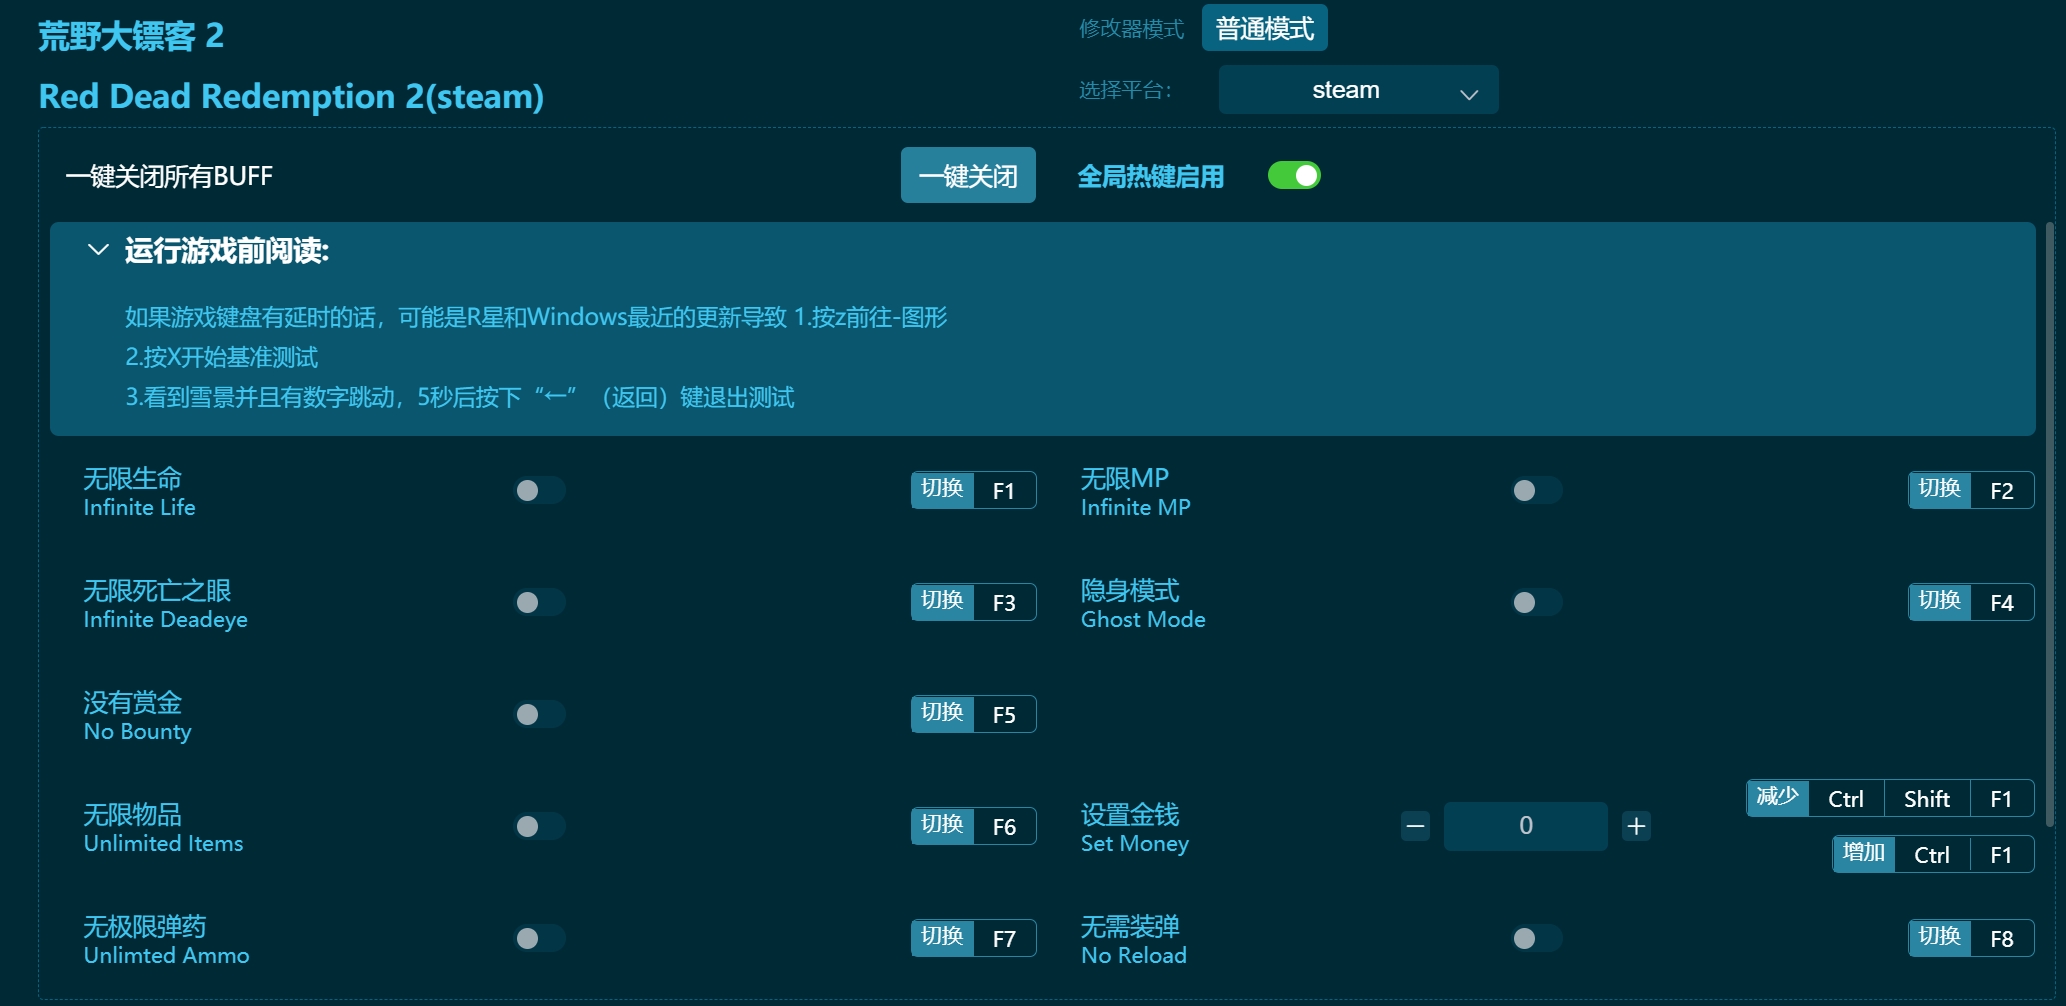This screenshot has height=1006, width=2066.
Task: Decrease Set Money with the minus icon
Action: tap(1415, 826)
